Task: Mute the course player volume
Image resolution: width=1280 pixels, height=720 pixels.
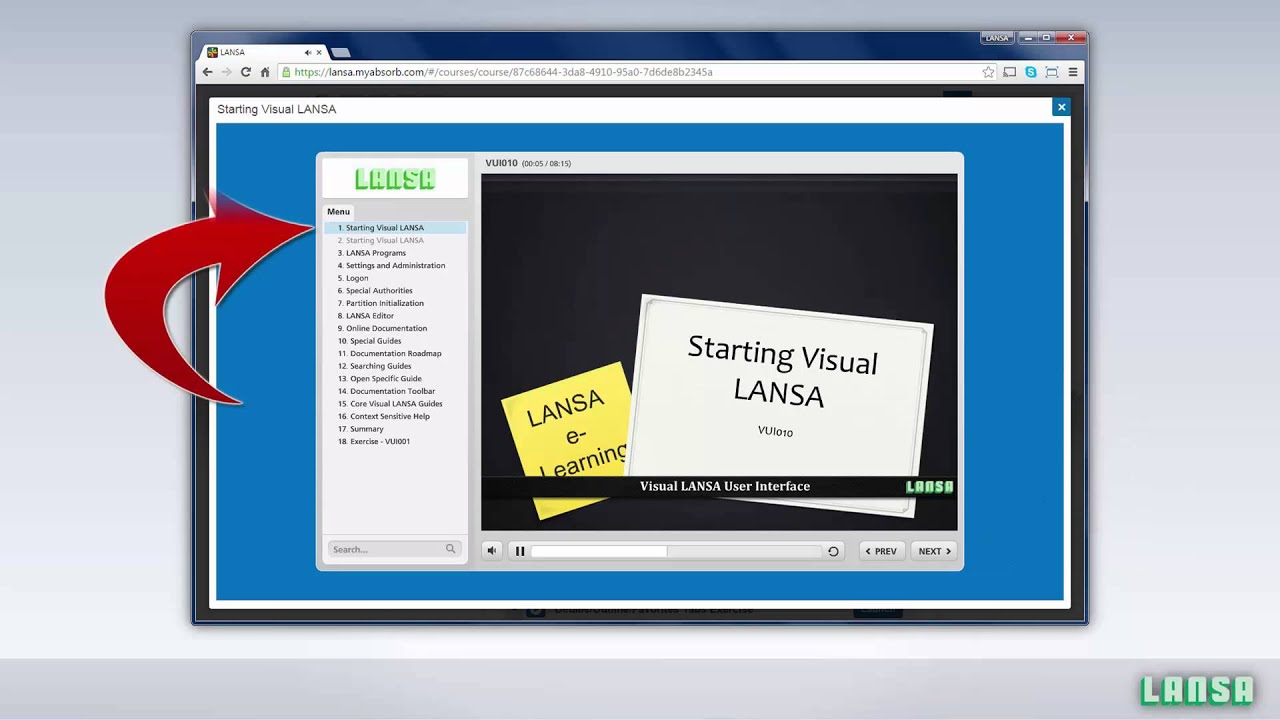Action: coord(491,551)
